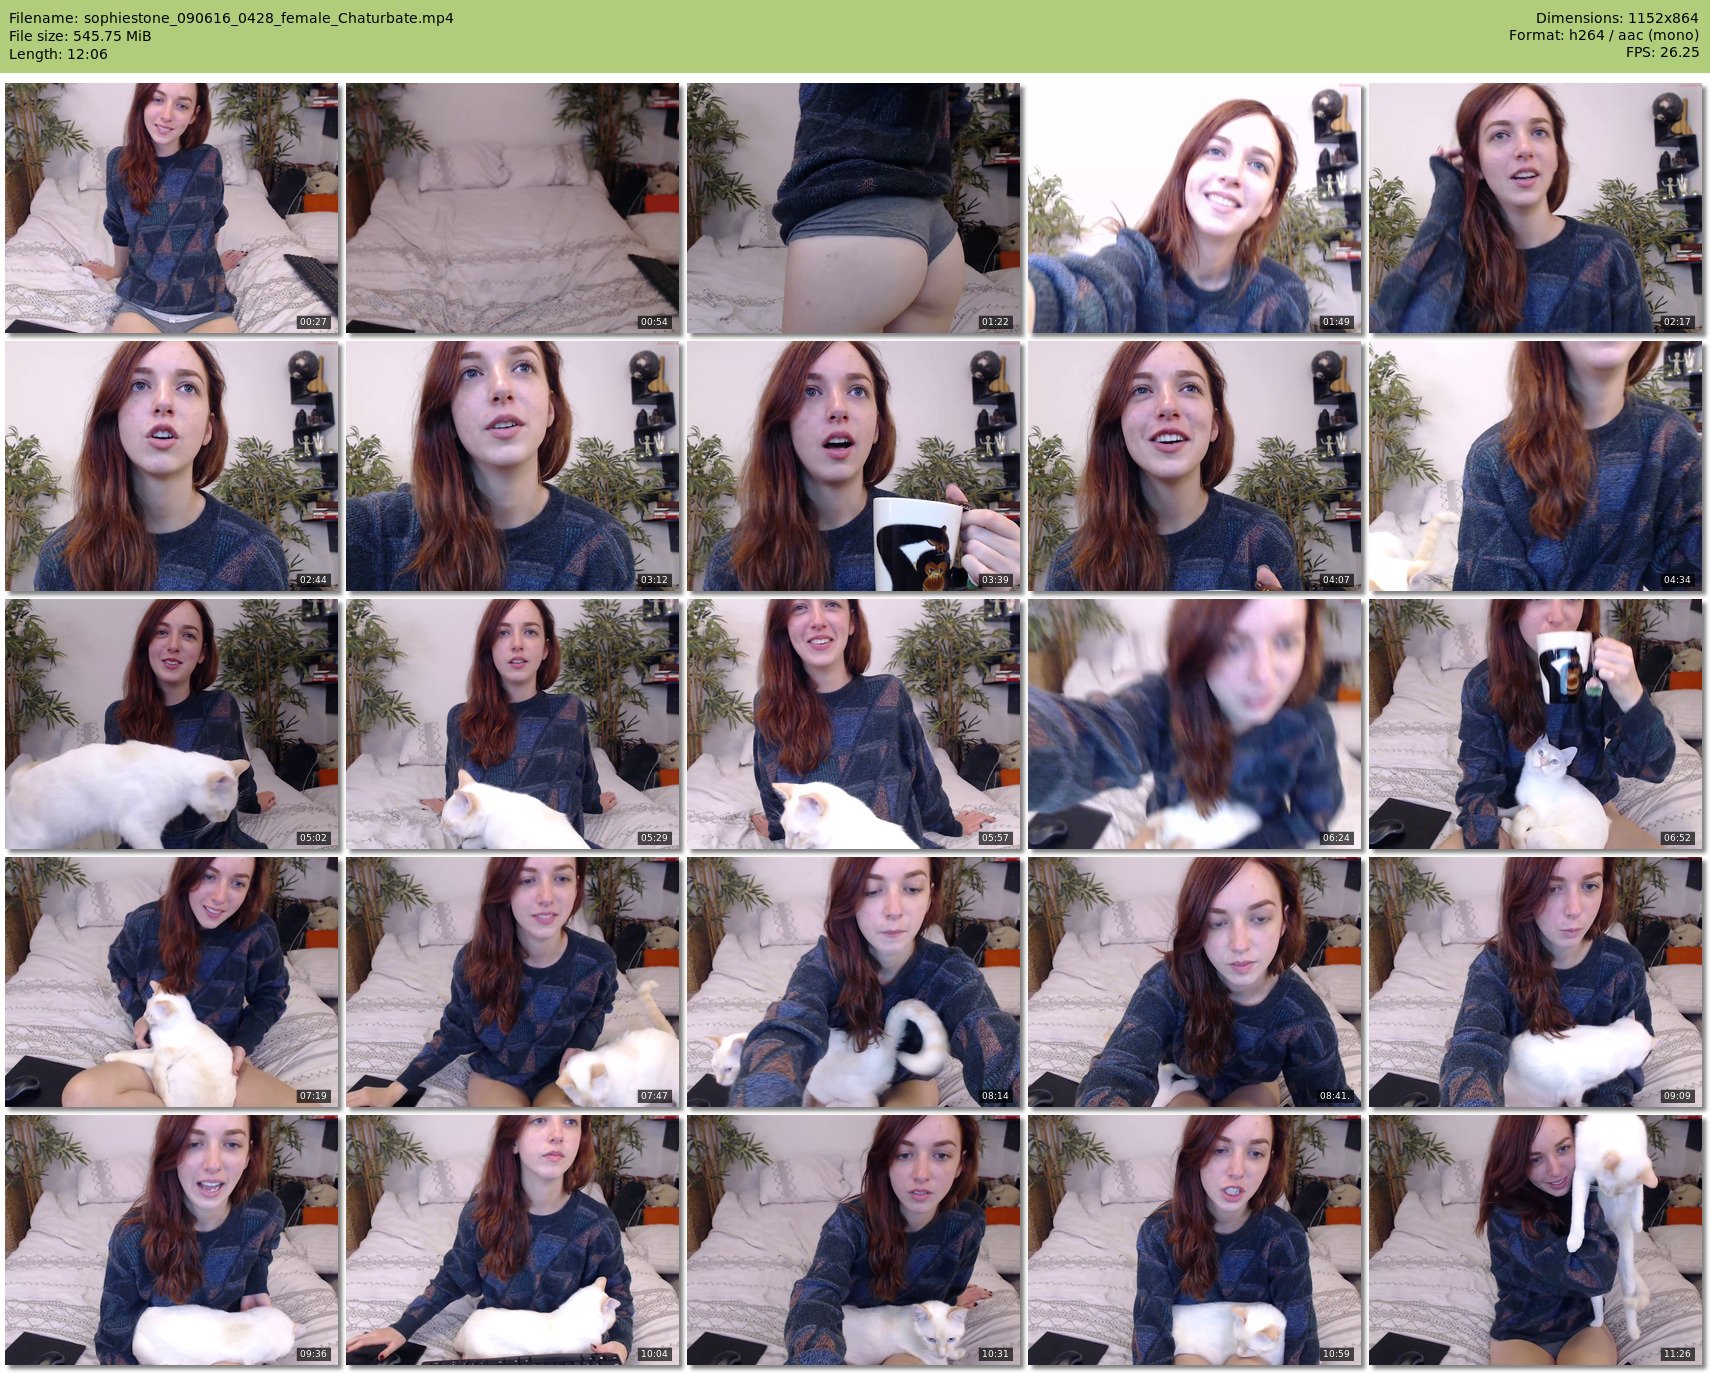Open the thumbnail stamped 03:12
This screenshot has height=1373, width=1710.
pyautogui.click(x=513, y=466)
